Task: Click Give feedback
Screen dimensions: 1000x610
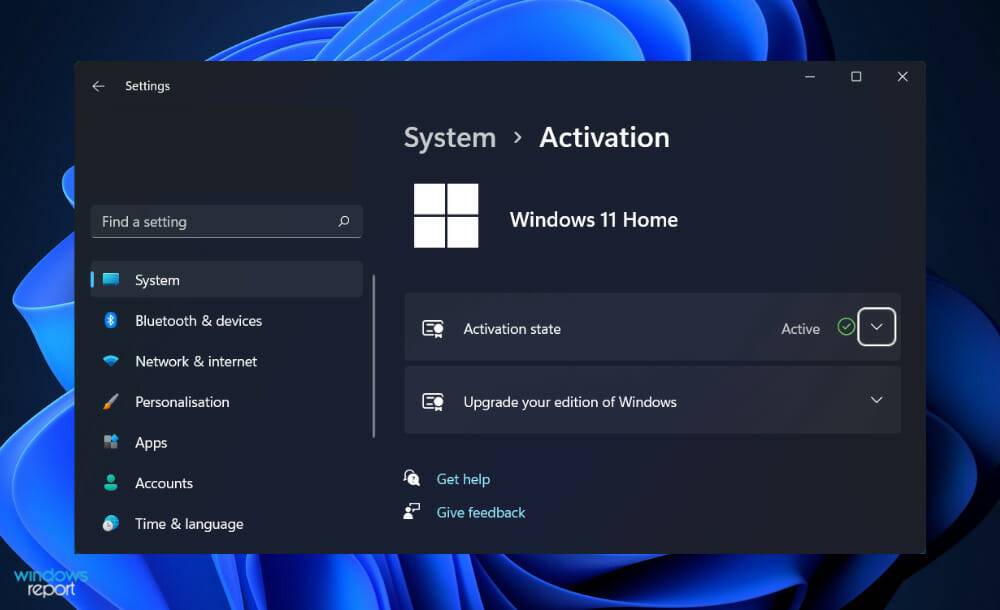Action: coord(481,512)
